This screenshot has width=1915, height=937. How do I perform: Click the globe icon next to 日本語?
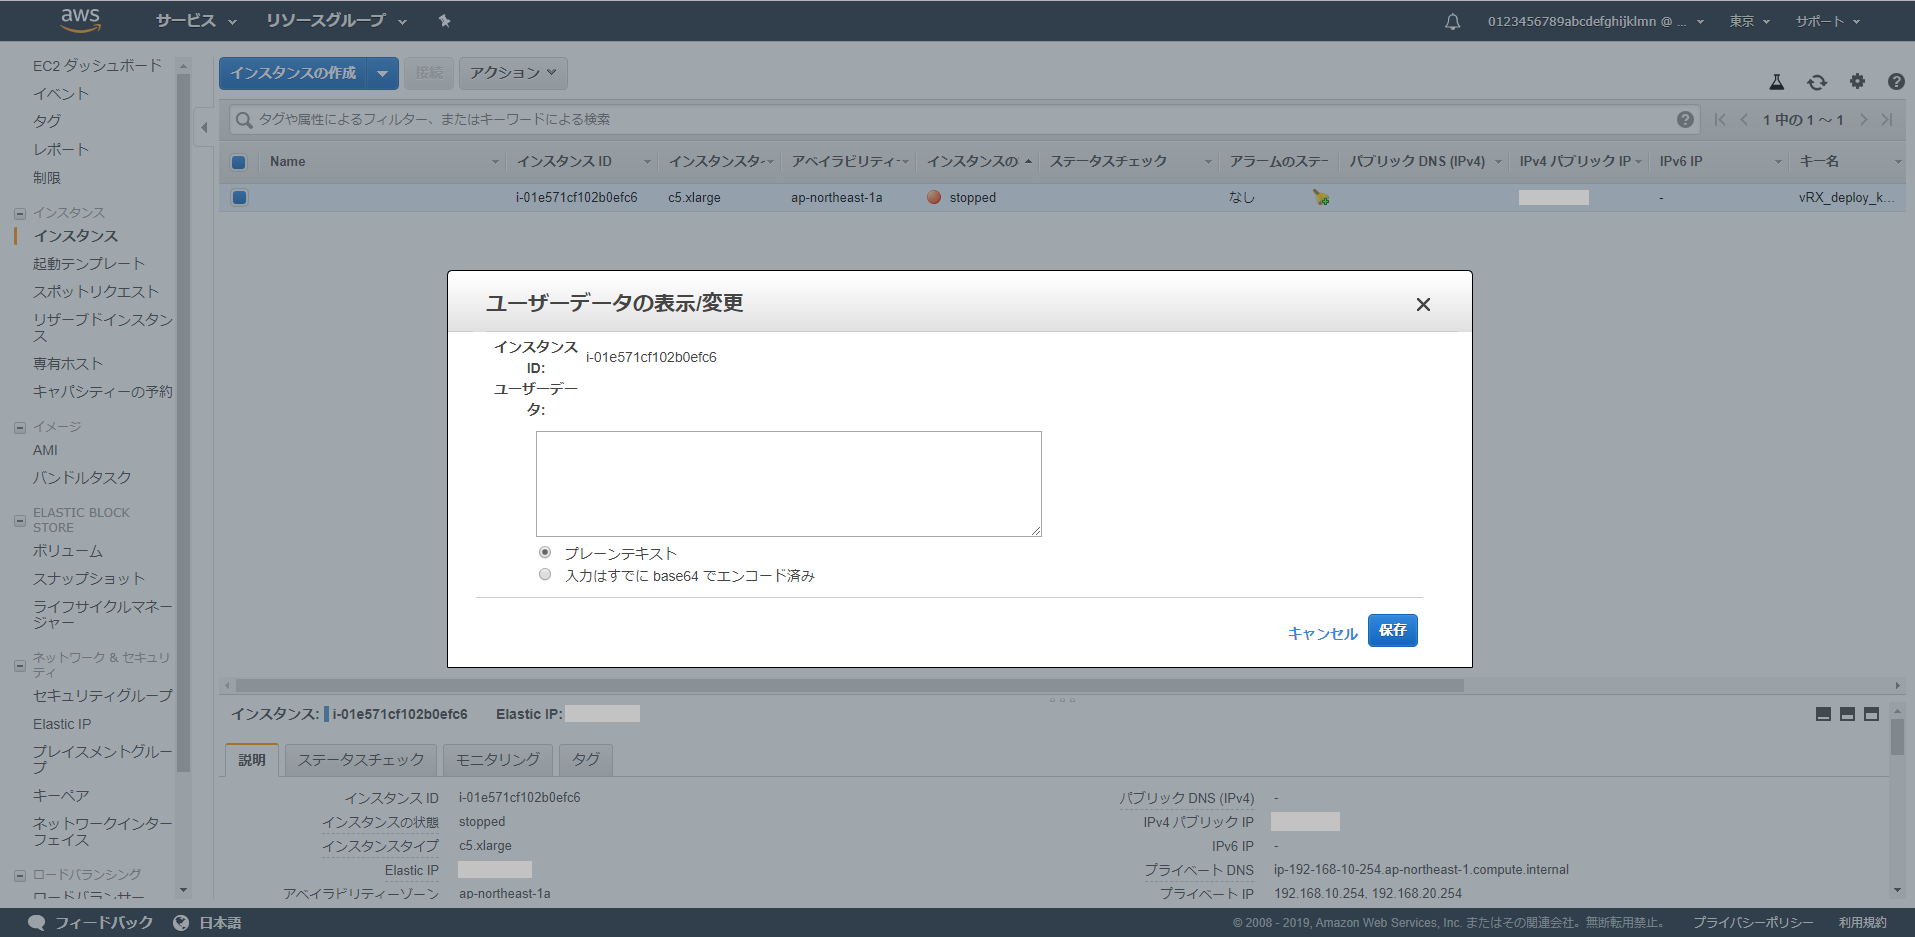181,922
